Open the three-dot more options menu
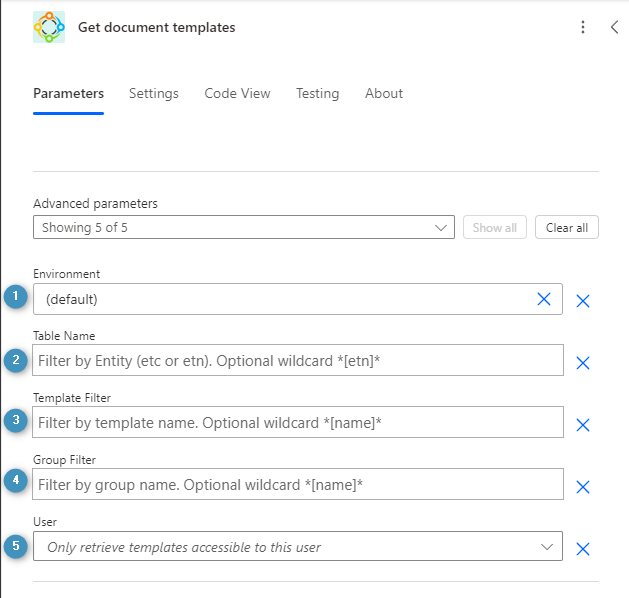Image resolution: width=629 pixels, height=598 pixels. click(x=583, y=27)
